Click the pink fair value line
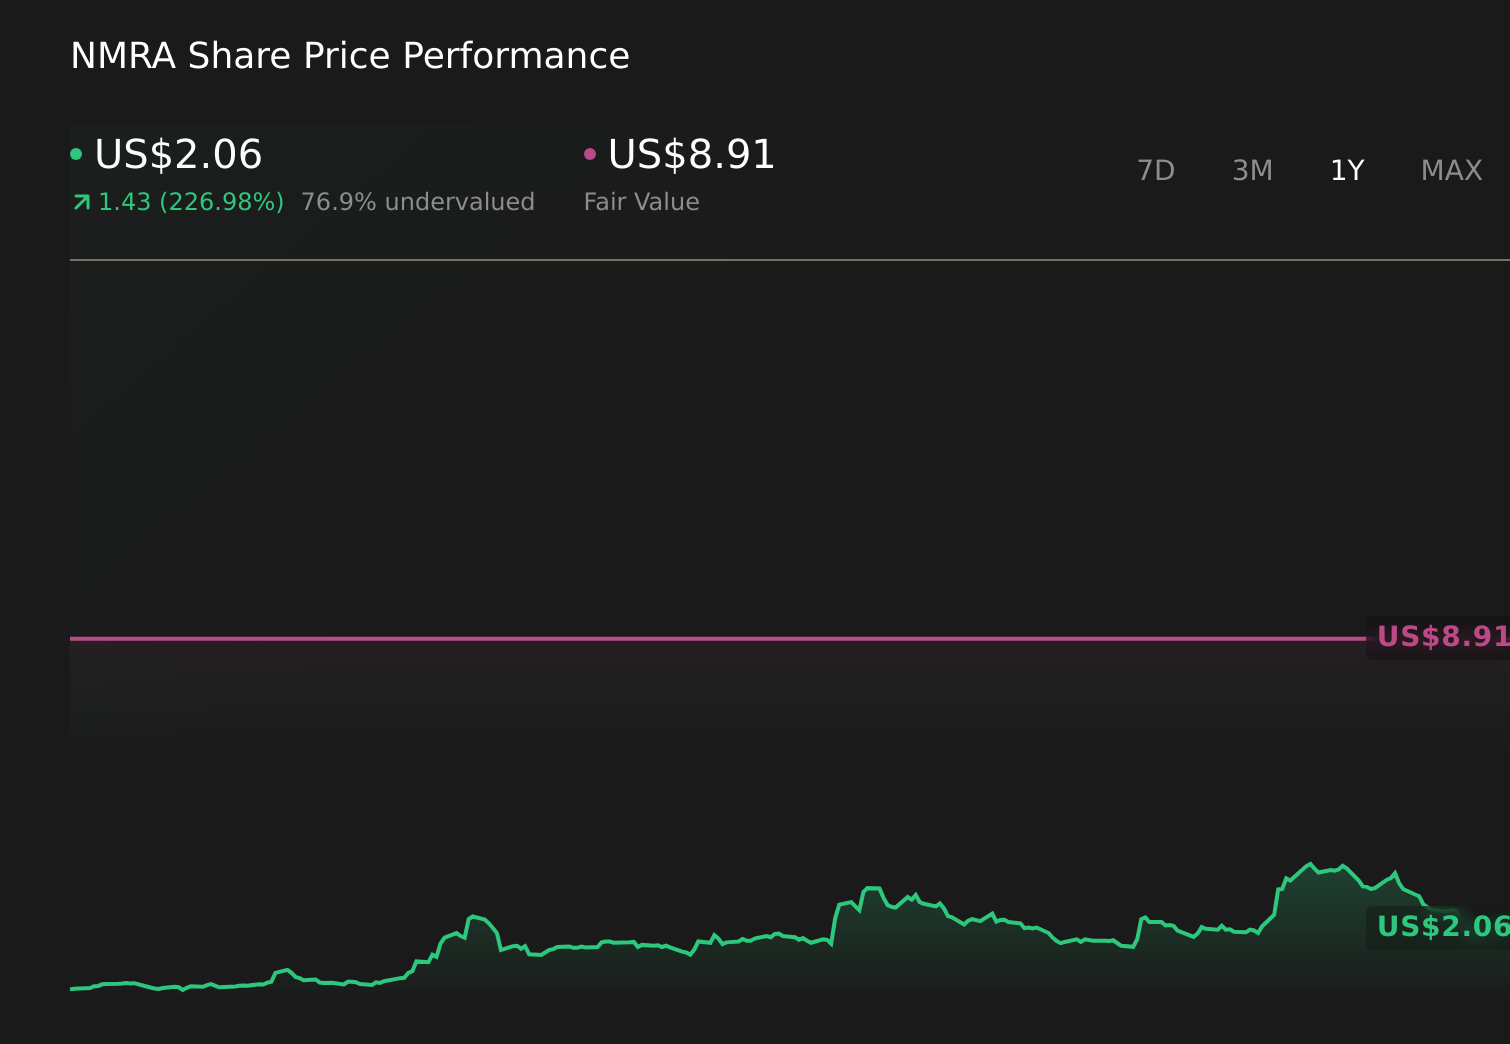This screenshot has width=1510, height=1044. 700,636
